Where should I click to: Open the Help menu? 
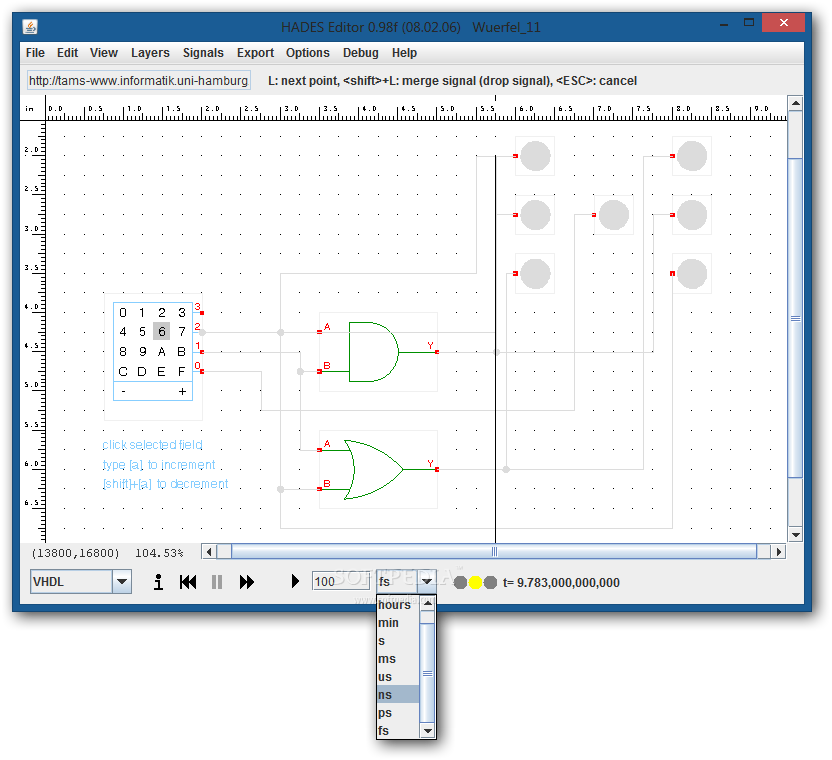404,53
